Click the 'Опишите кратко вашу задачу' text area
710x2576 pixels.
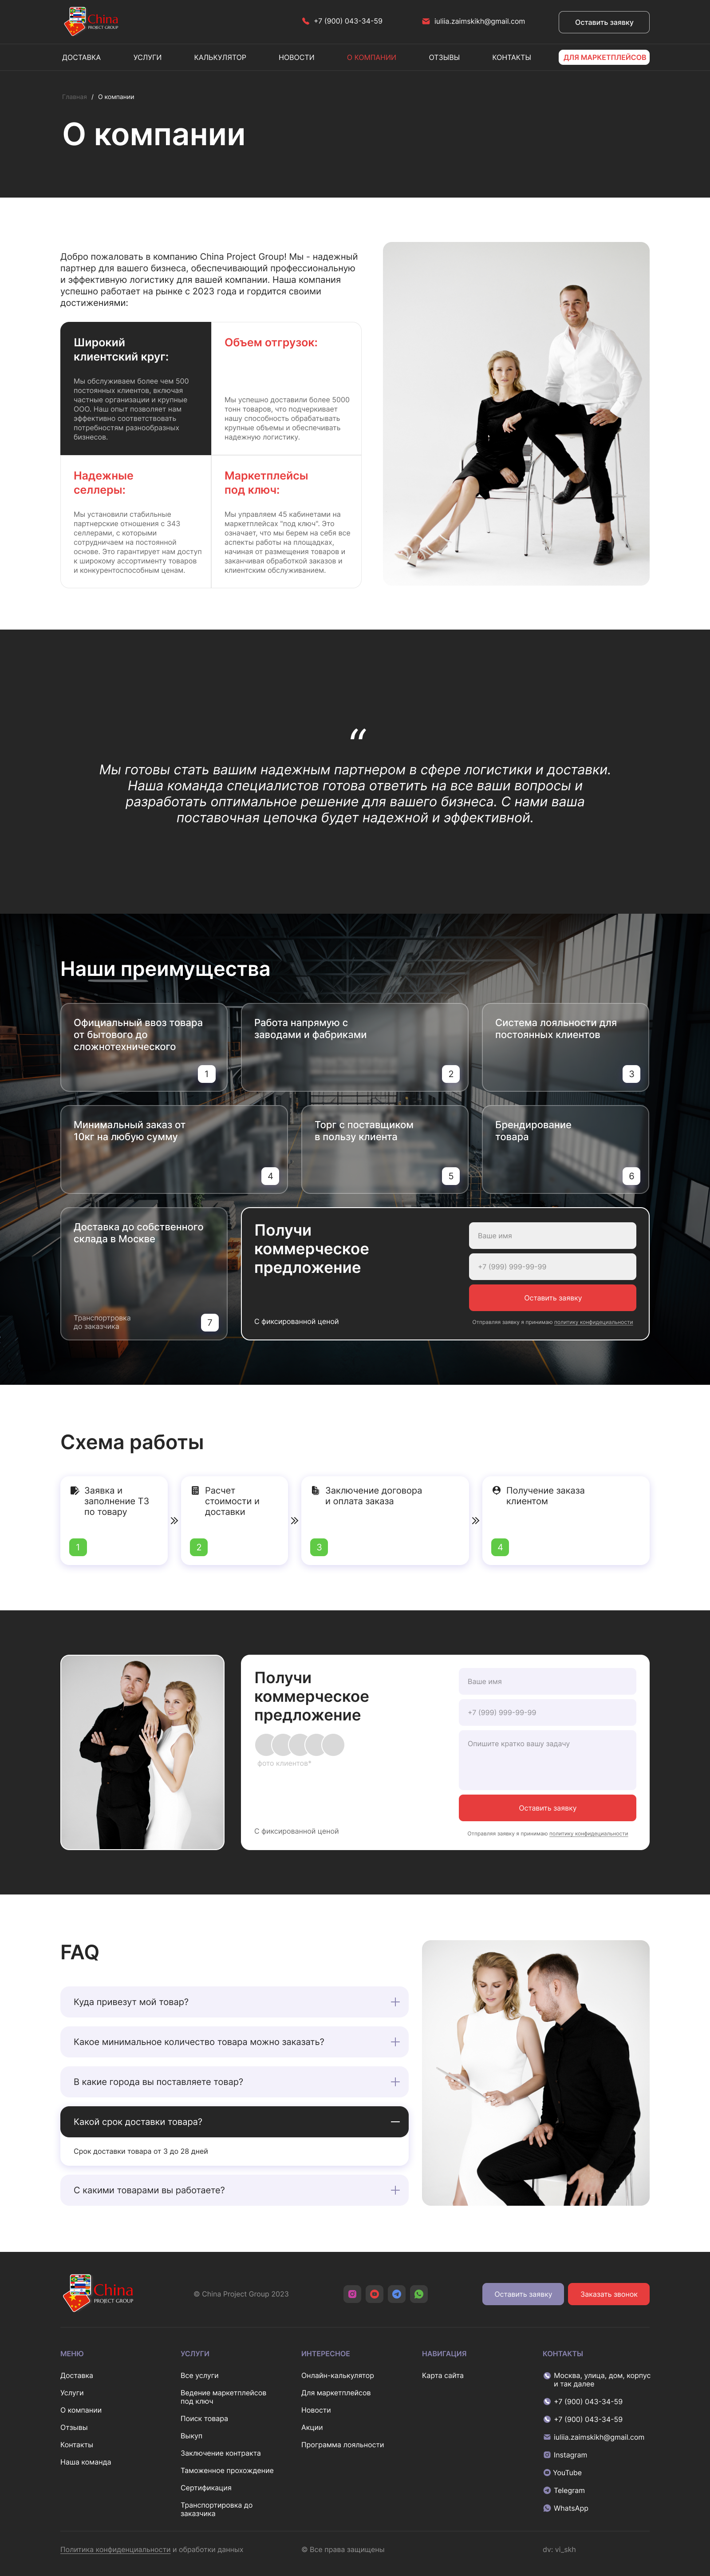click(547, 1760)
